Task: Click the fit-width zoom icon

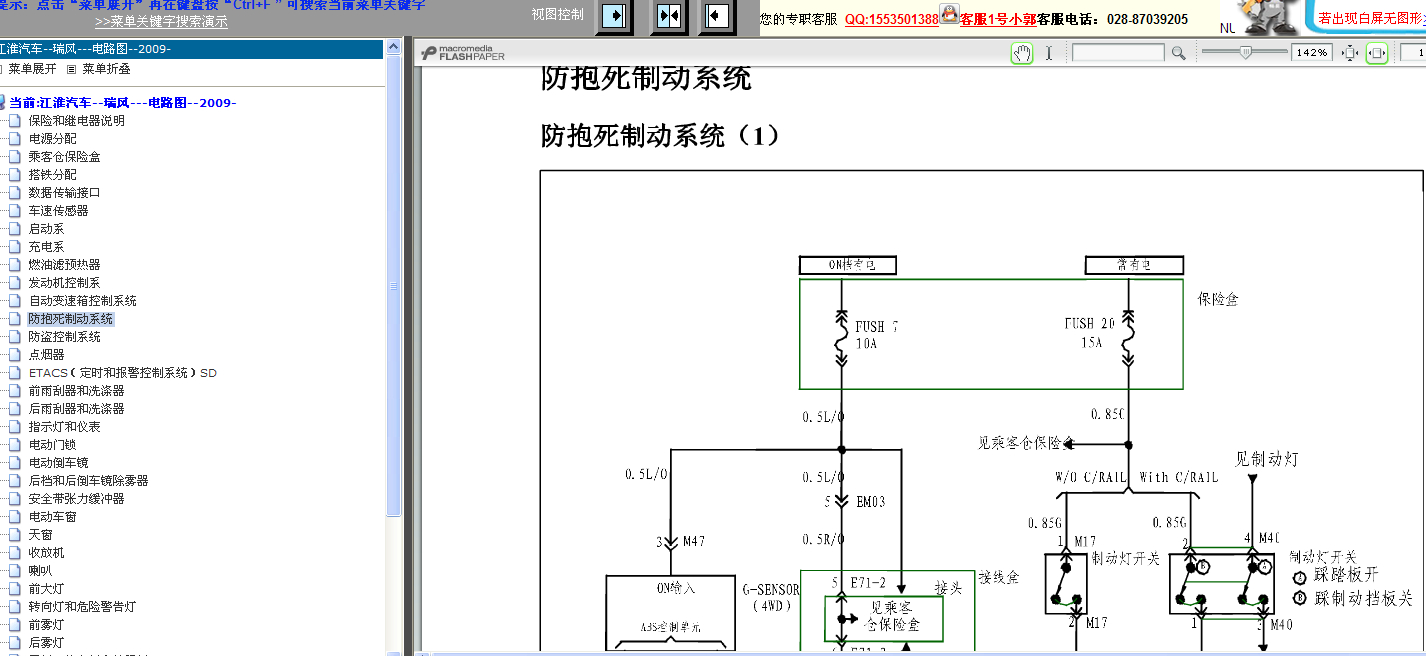Action: point(1377,53)
